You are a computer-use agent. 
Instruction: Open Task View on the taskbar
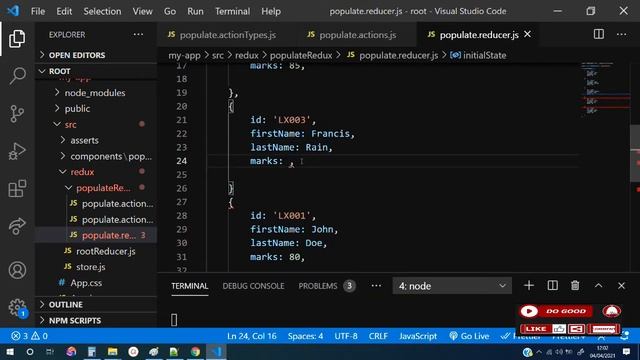[50, 351]
